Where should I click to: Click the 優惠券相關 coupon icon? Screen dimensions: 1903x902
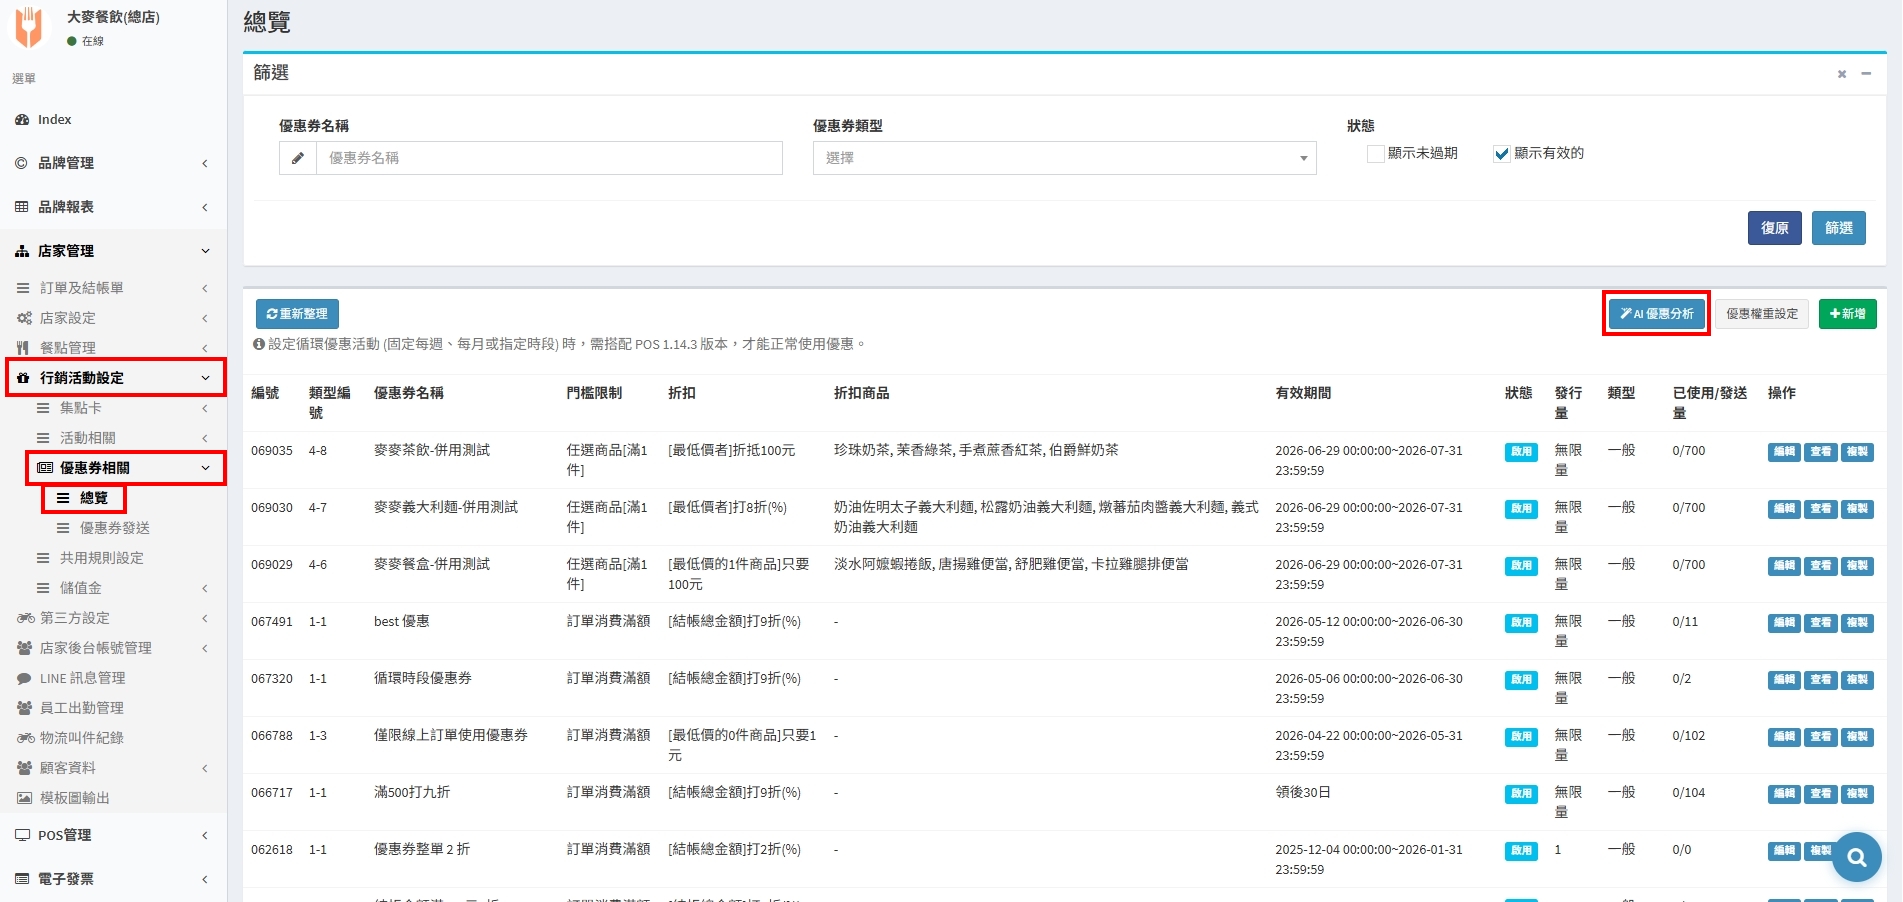[x=44, y=468]
